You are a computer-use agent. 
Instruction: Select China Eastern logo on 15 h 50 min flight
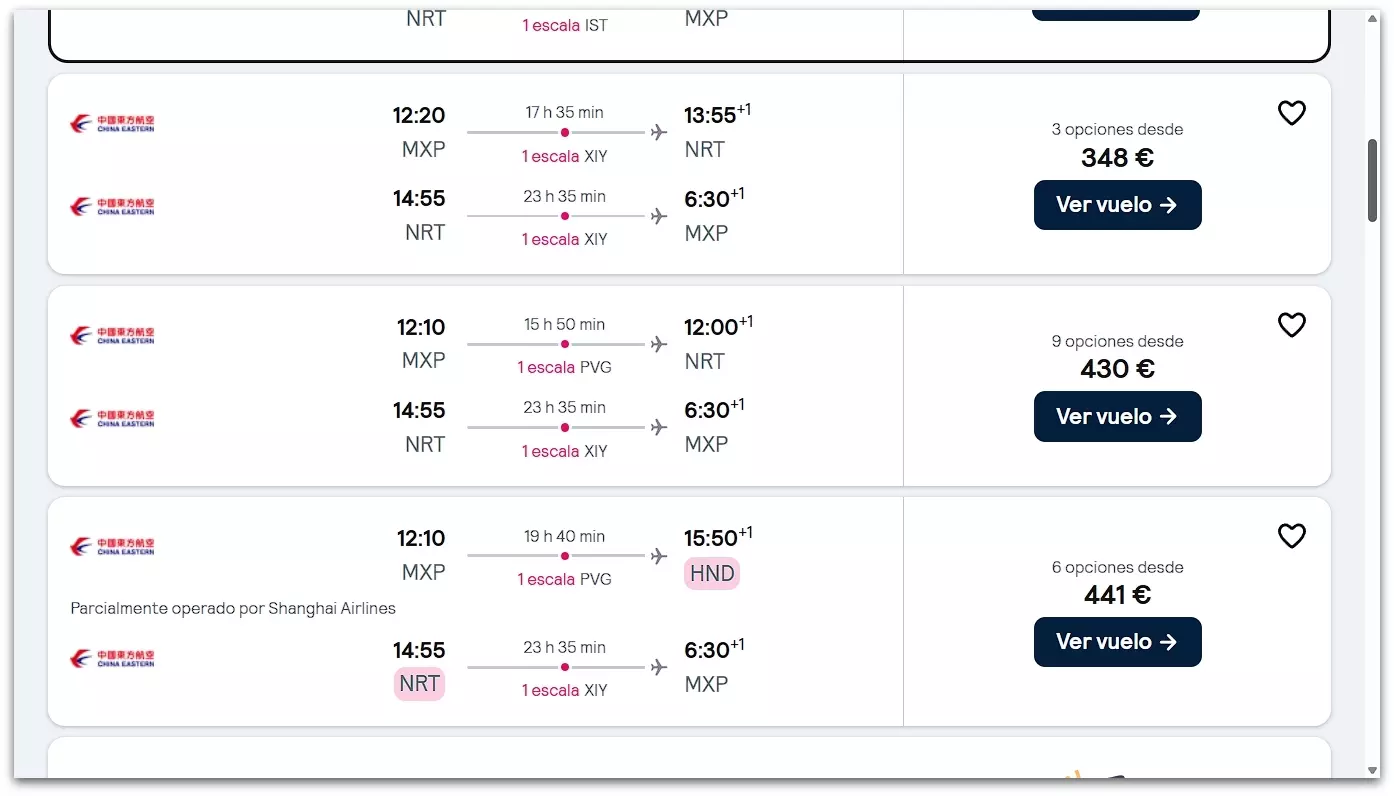pyautogui.click(x=112, y=335)
